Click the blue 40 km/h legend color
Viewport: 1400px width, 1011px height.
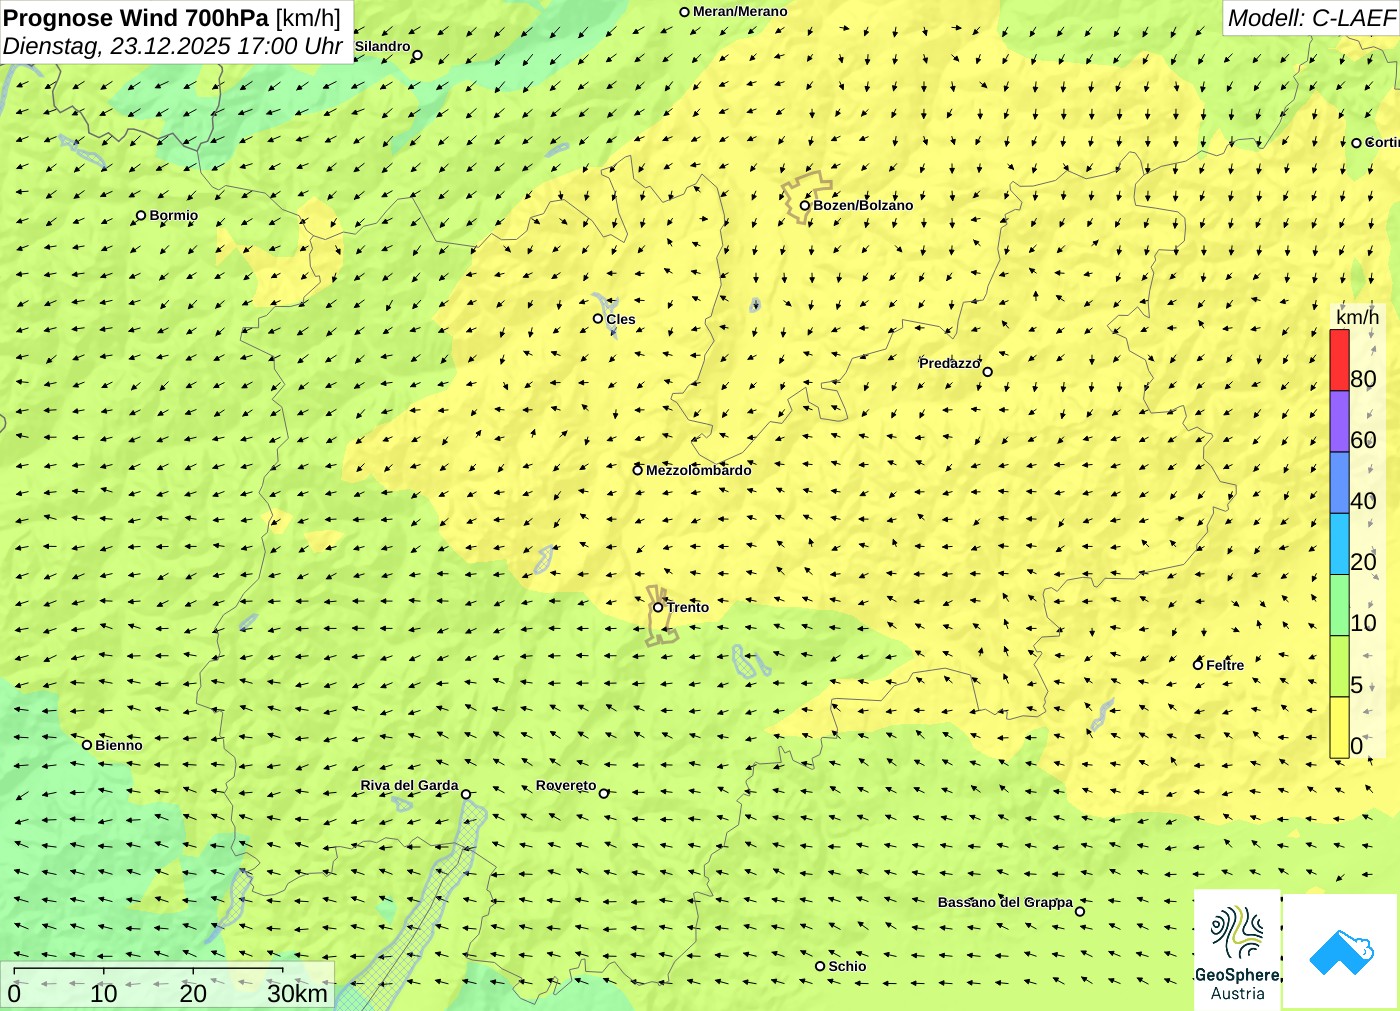click(1339, 482)
